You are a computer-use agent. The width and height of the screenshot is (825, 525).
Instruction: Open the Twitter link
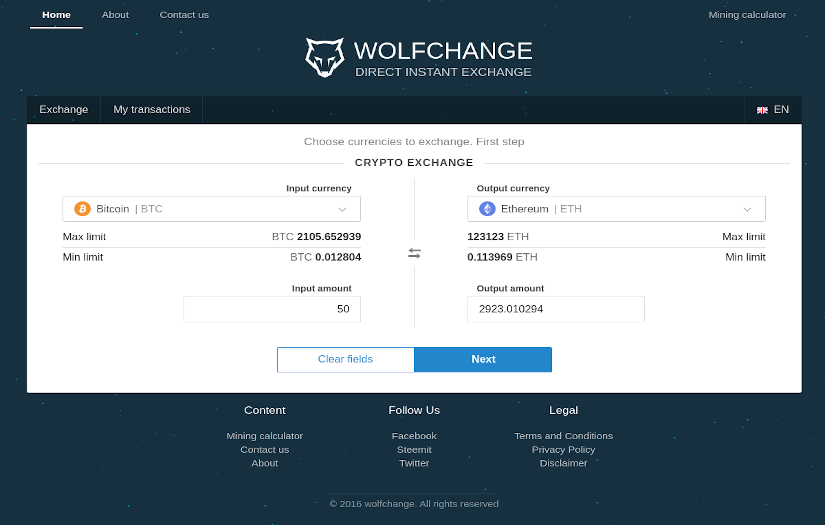414,463
